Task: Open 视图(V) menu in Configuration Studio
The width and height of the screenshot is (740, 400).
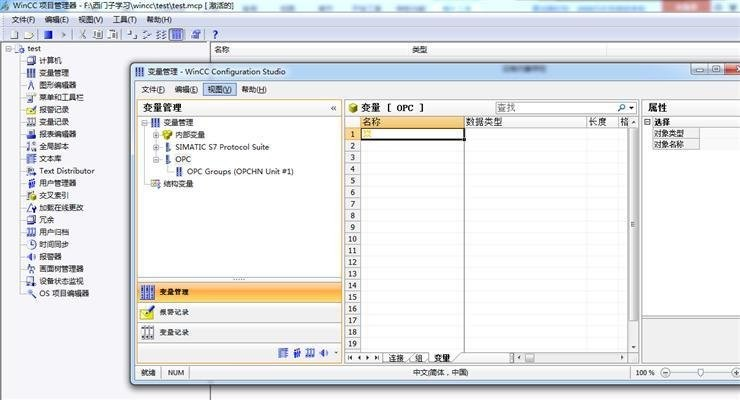Action: (x=219, y=90)
